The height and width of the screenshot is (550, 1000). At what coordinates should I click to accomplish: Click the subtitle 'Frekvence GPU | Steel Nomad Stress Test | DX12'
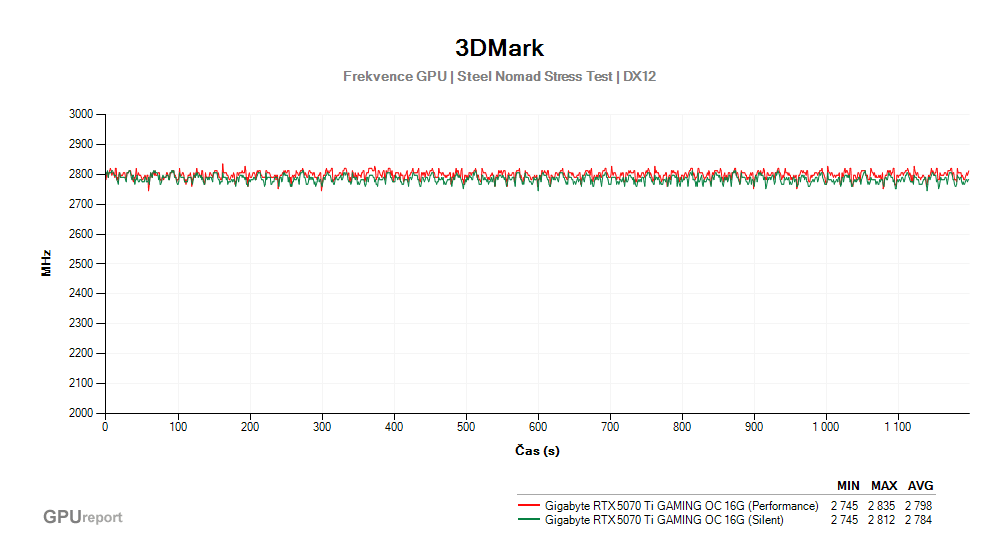pyautogui.click(x=499, y=77)
